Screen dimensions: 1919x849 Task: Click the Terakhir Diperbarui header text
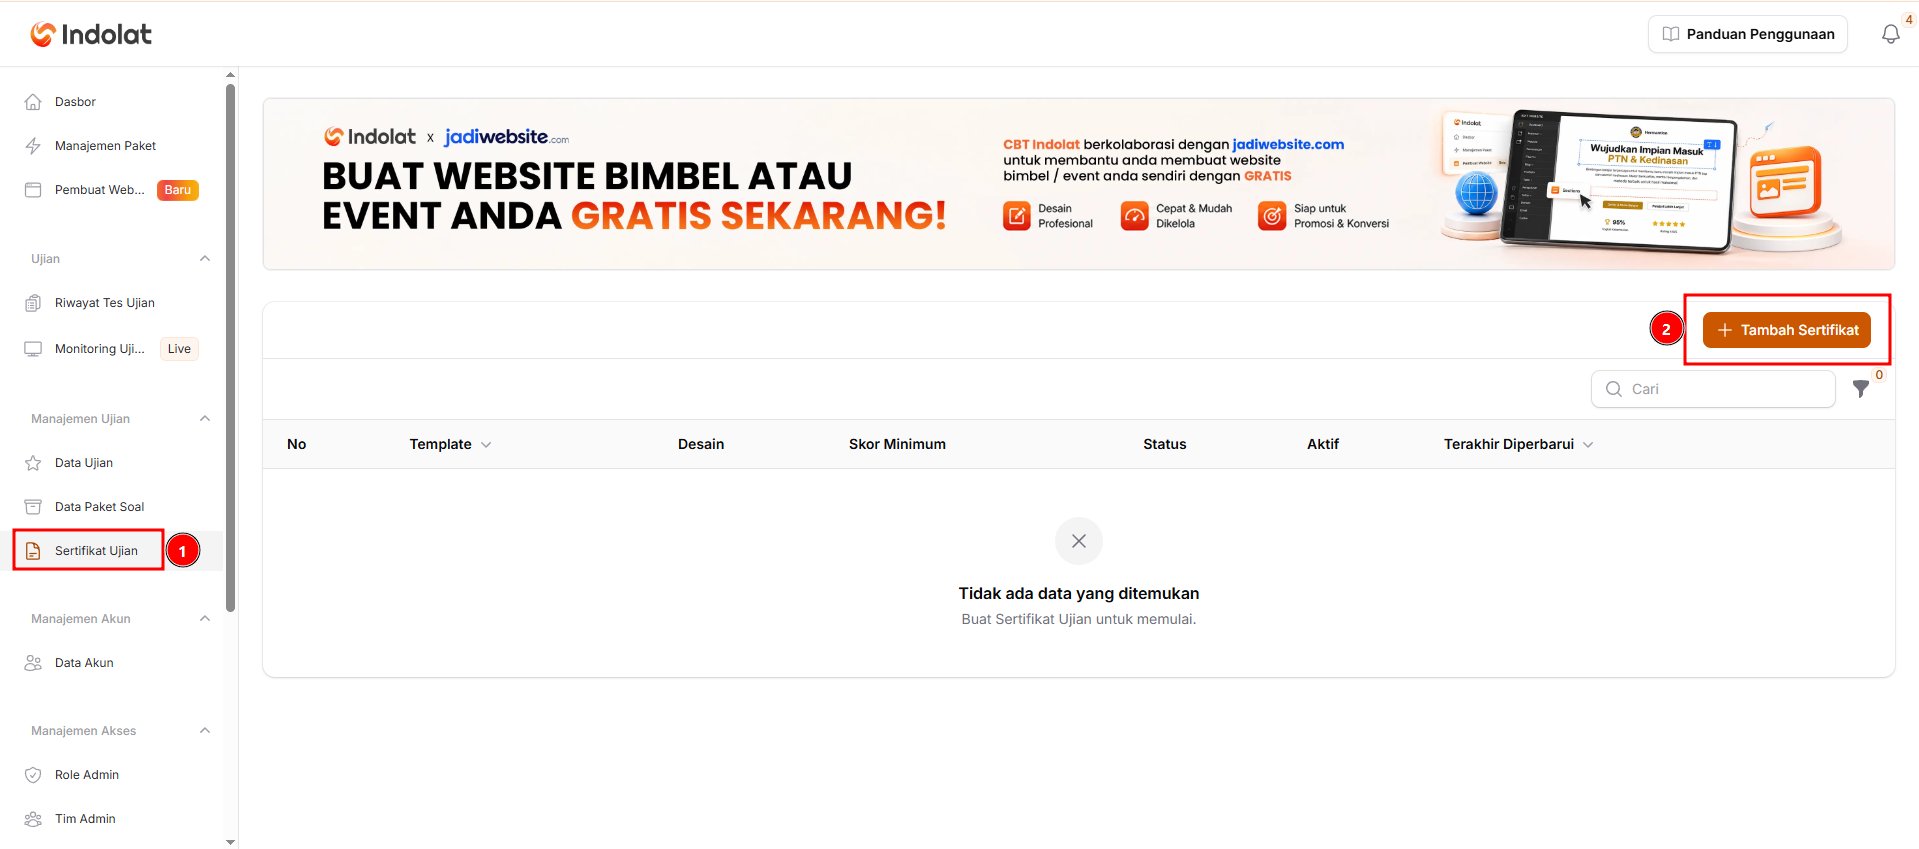1509,444
